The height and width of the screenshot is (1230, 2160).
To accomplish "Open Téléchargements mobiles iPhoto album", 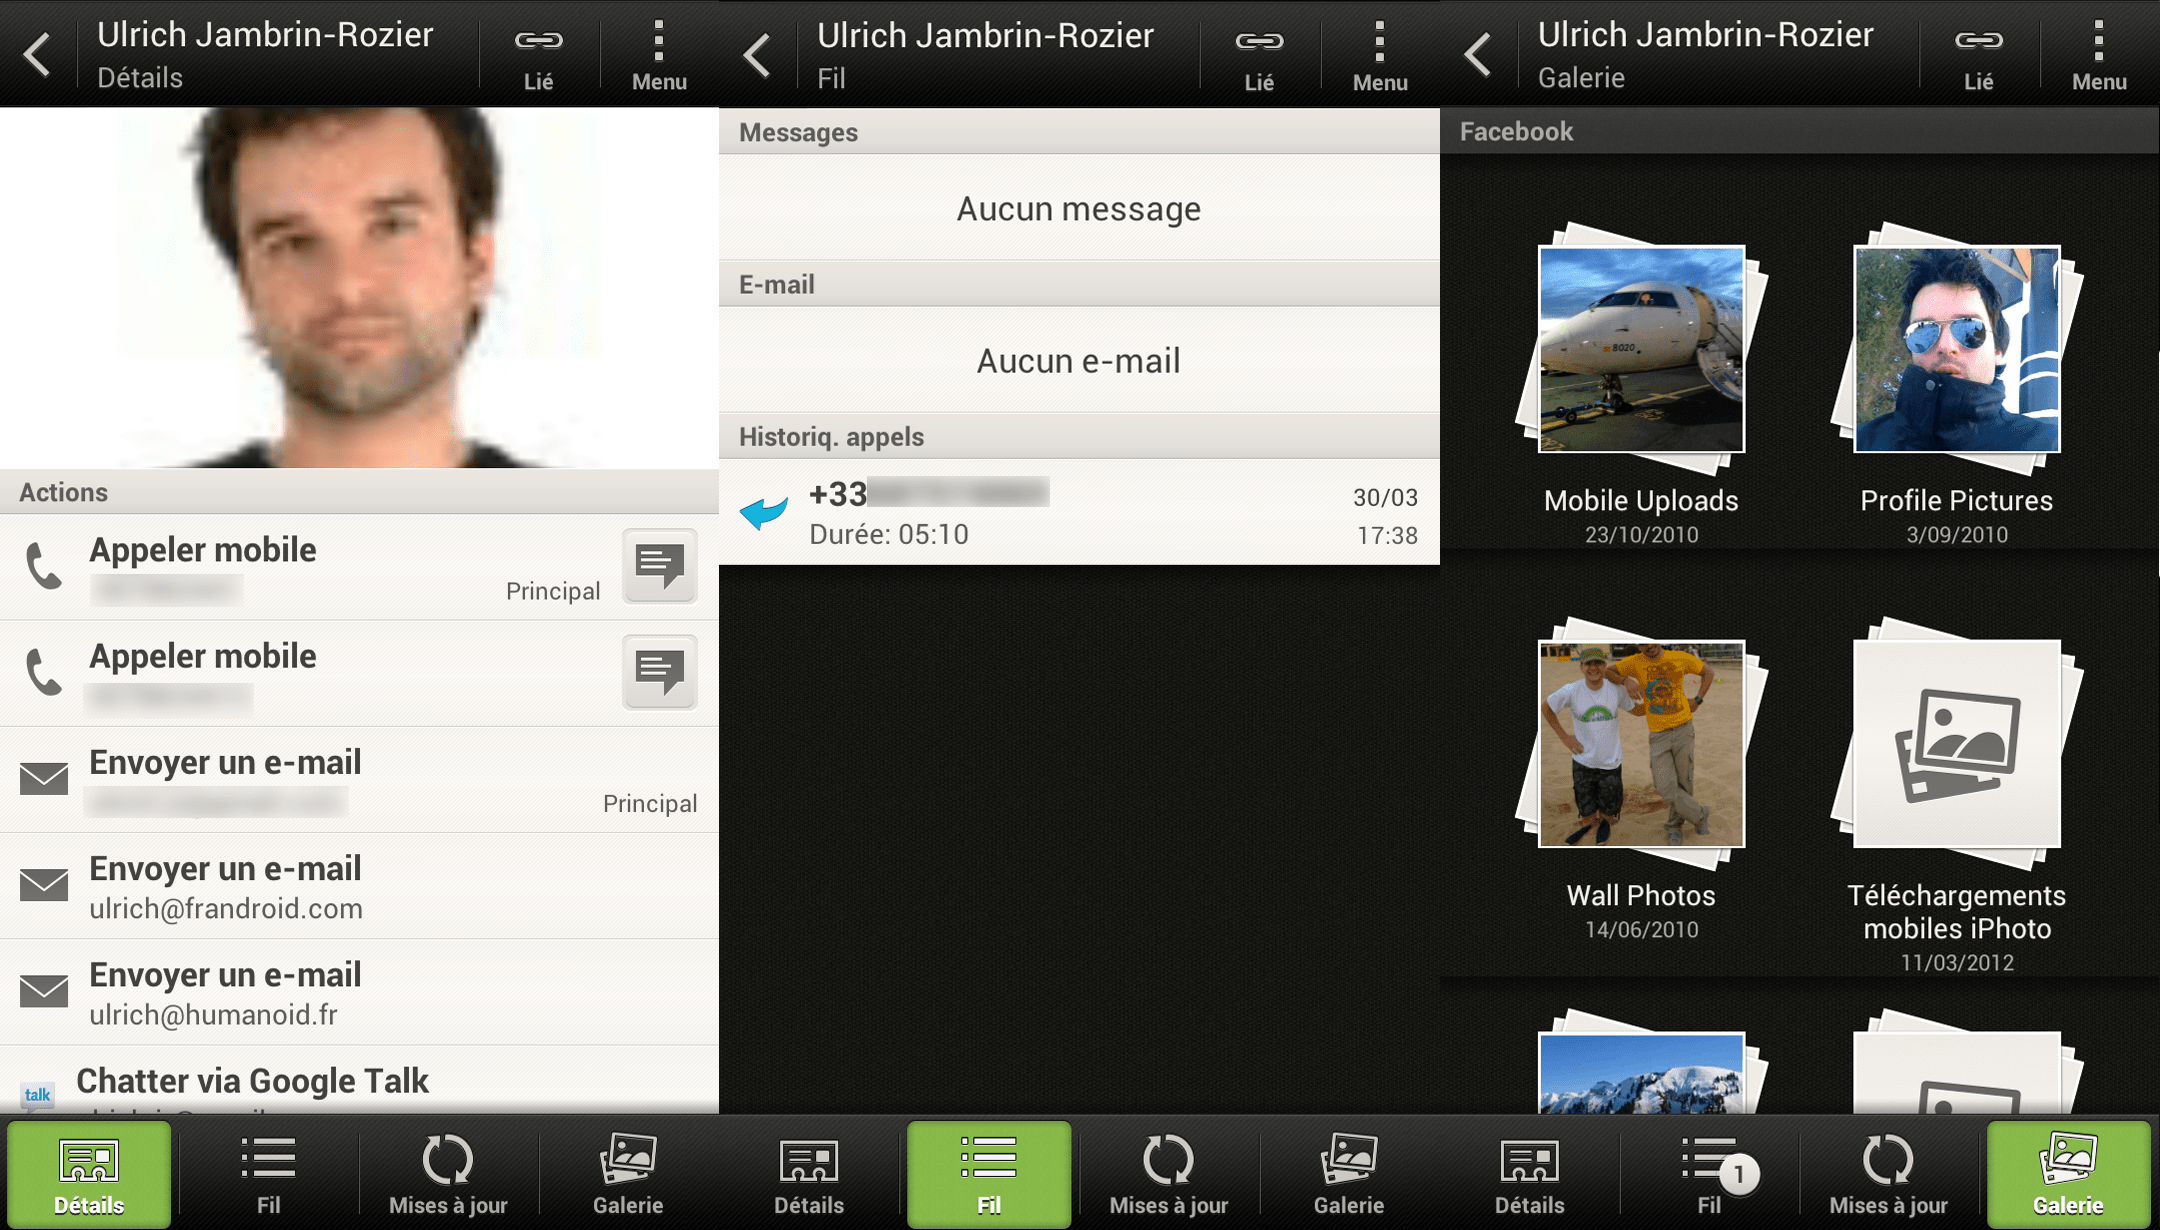I will 1957,745.
